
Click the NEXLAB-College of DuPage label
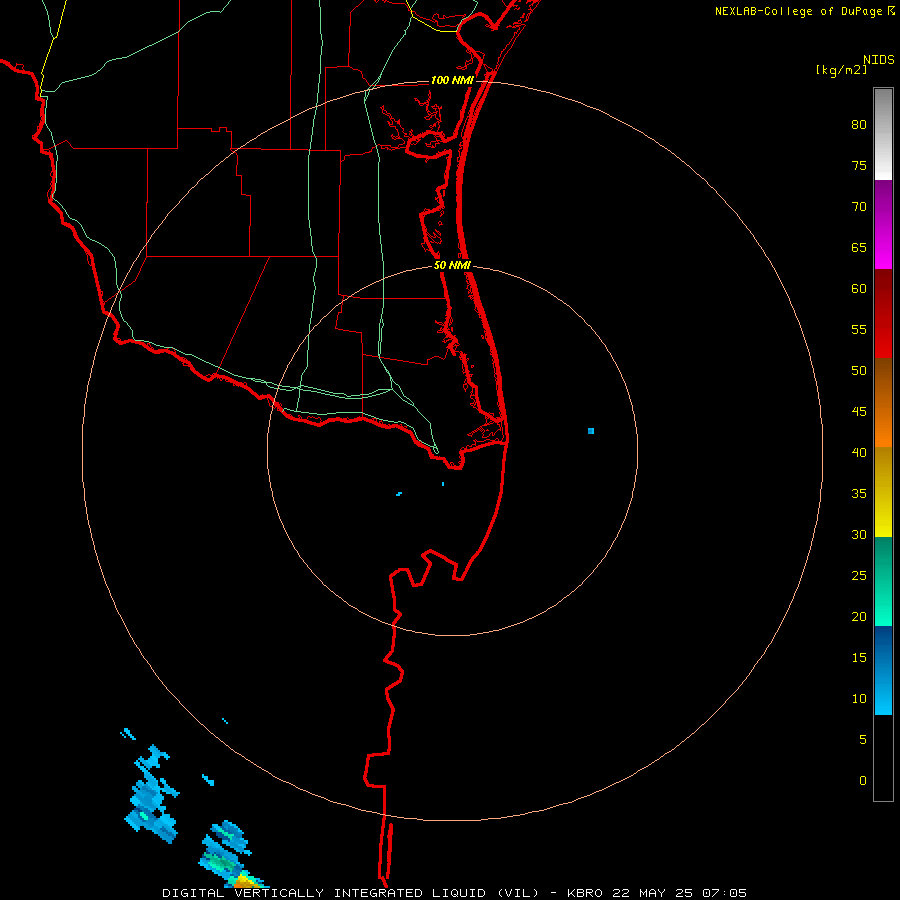[798, 11]
